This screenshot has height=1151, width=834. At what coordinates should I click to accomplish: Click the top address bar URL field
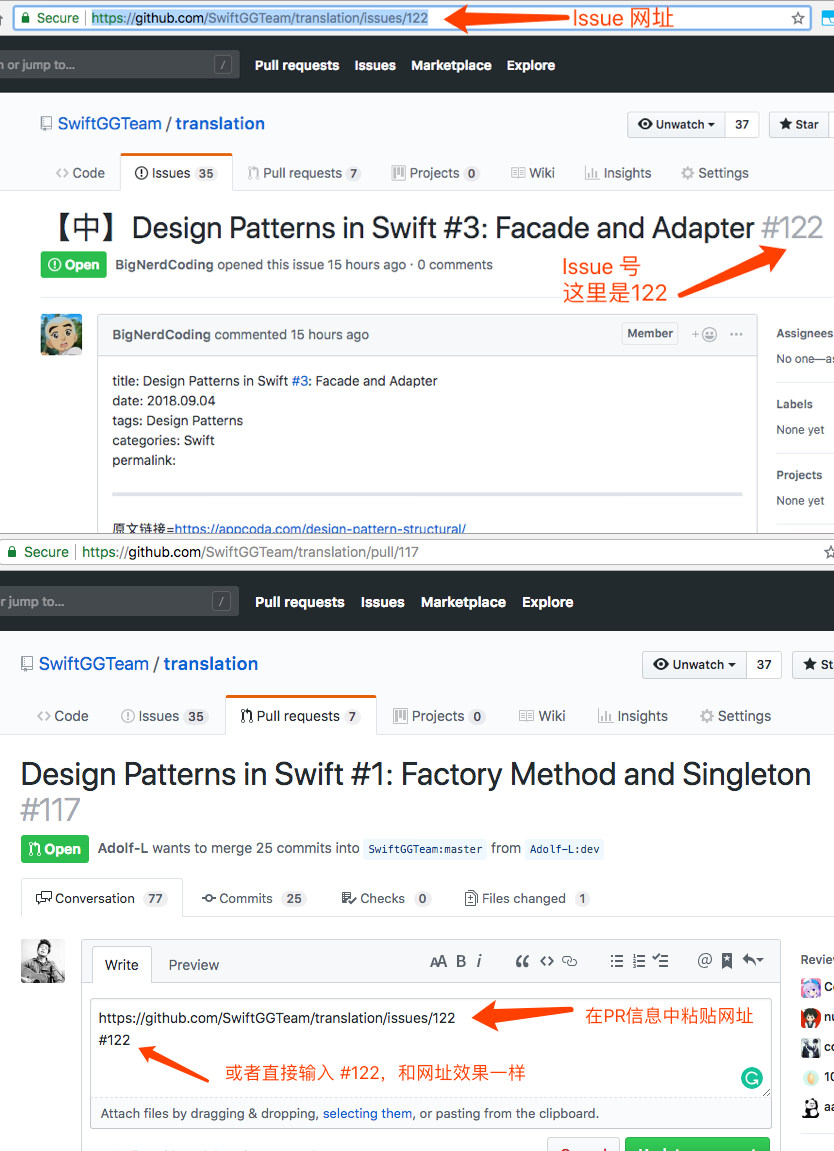pos(411,18)
